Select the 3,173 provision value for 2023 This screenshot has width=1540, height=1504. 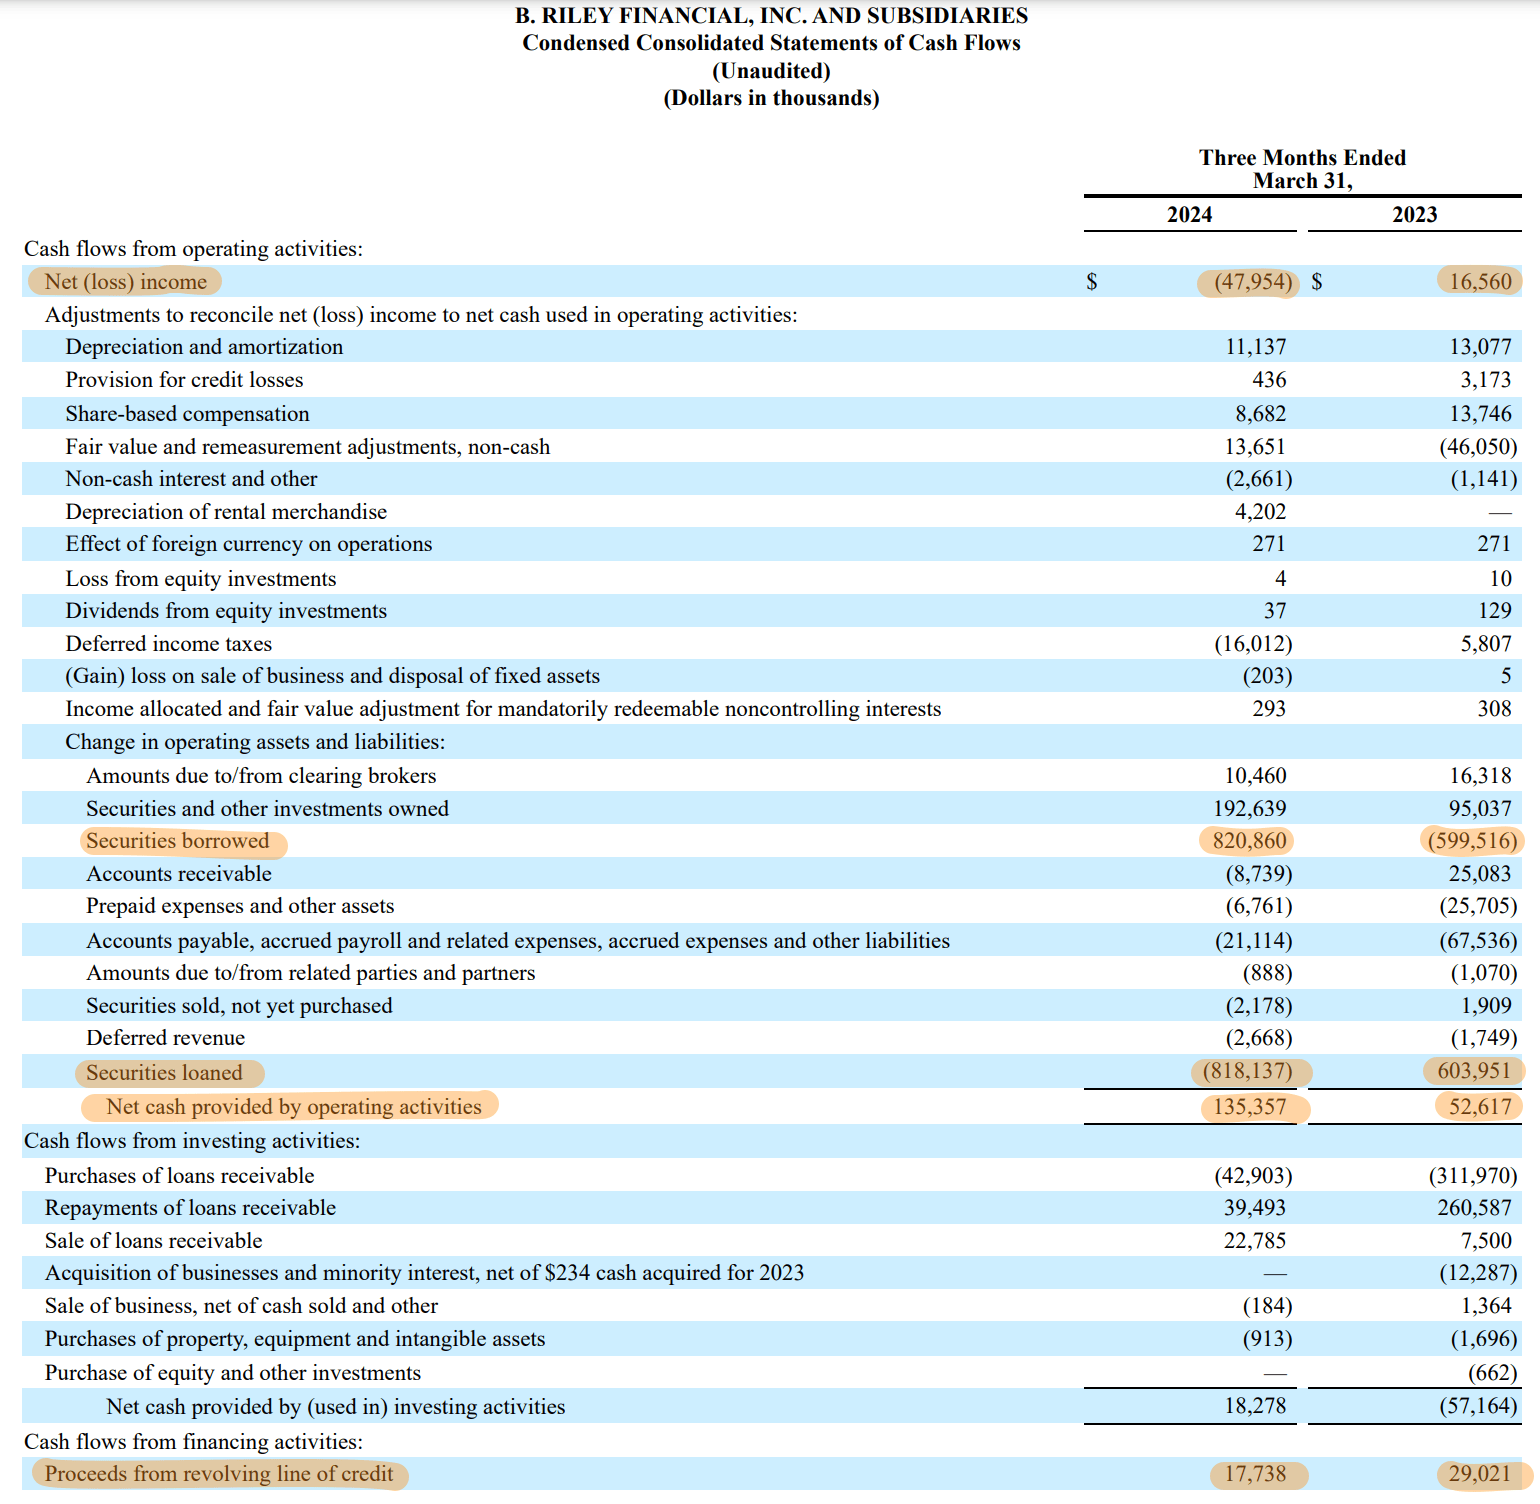coord(1486,380)
